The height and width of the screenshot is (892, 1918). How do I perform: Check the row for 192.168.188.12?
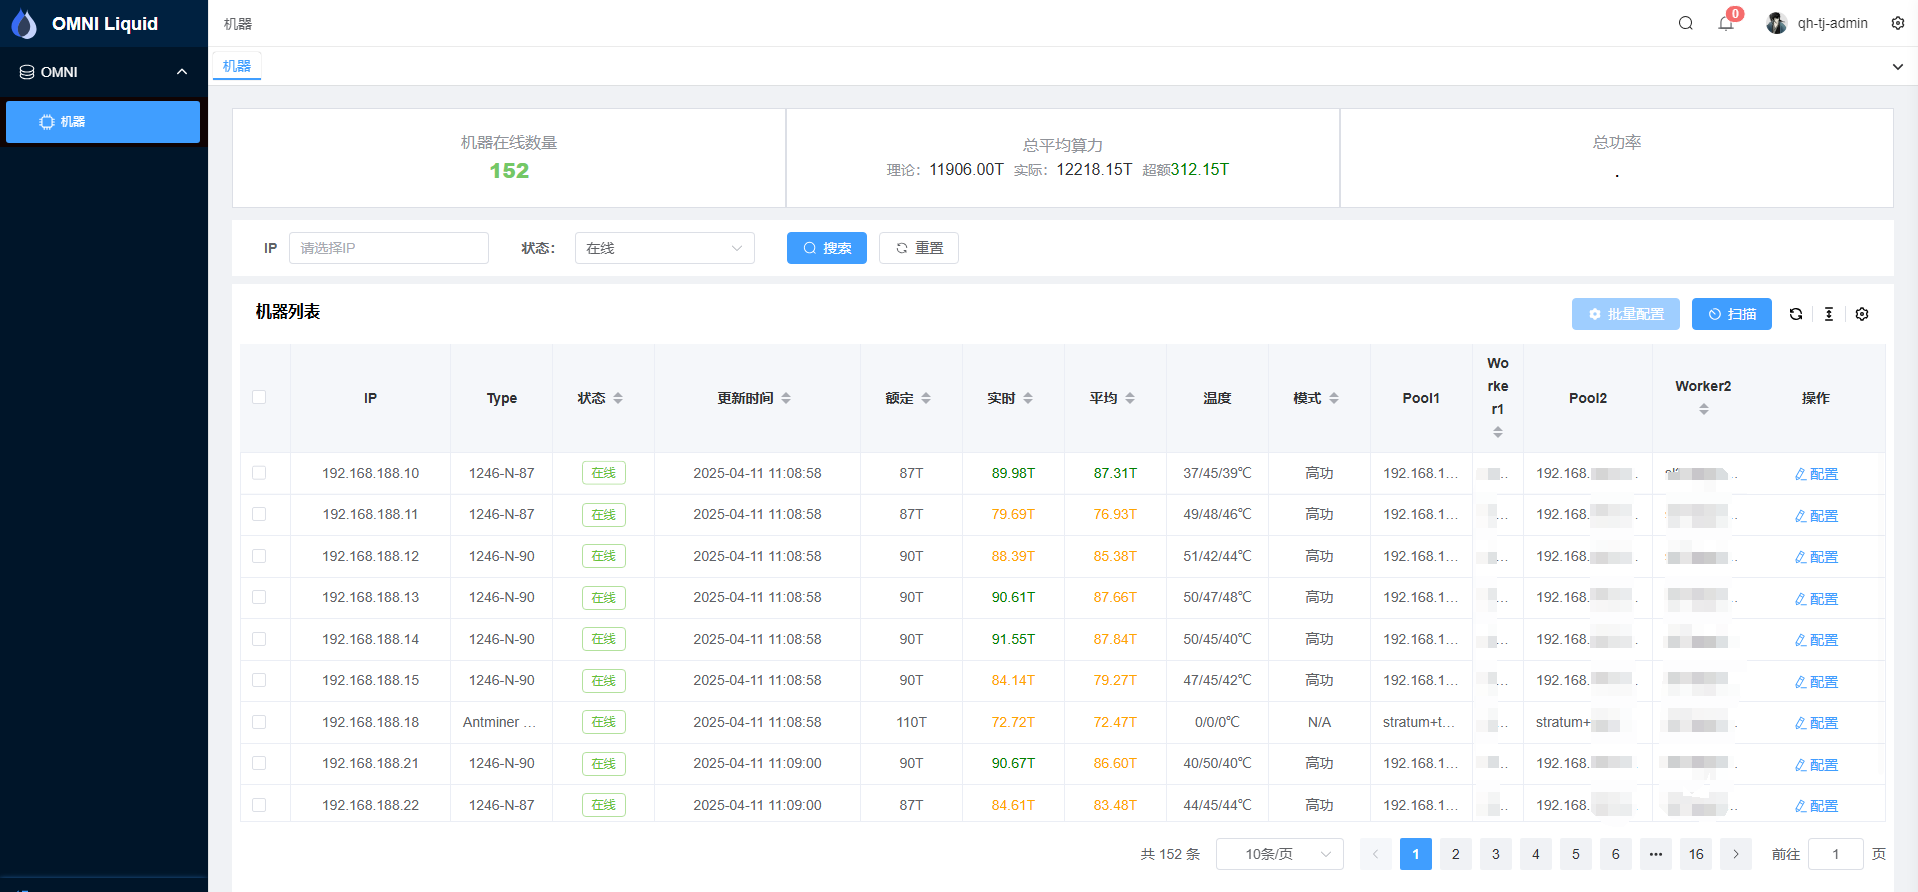[259, 556]
